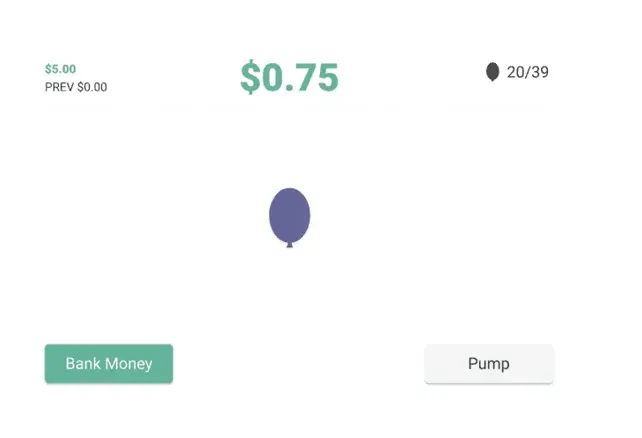Click the Bank Money button

[x=109, y=363]
